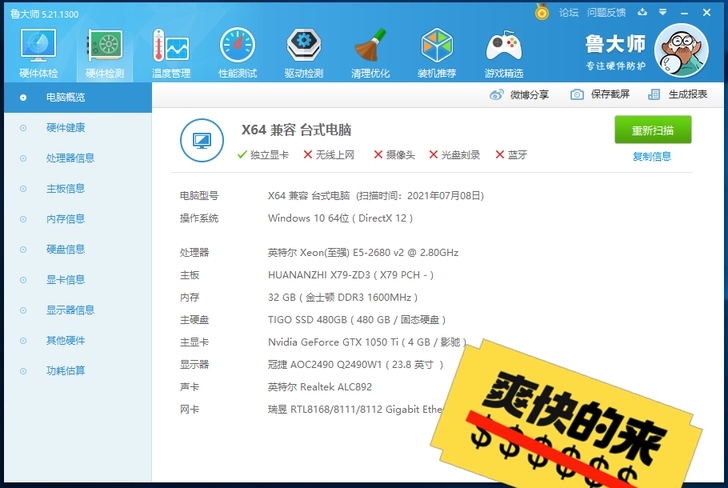Open 硬件体检 hardware checkup icon
The width and height of the screenshot is (728, 488).
coord(39,53)
